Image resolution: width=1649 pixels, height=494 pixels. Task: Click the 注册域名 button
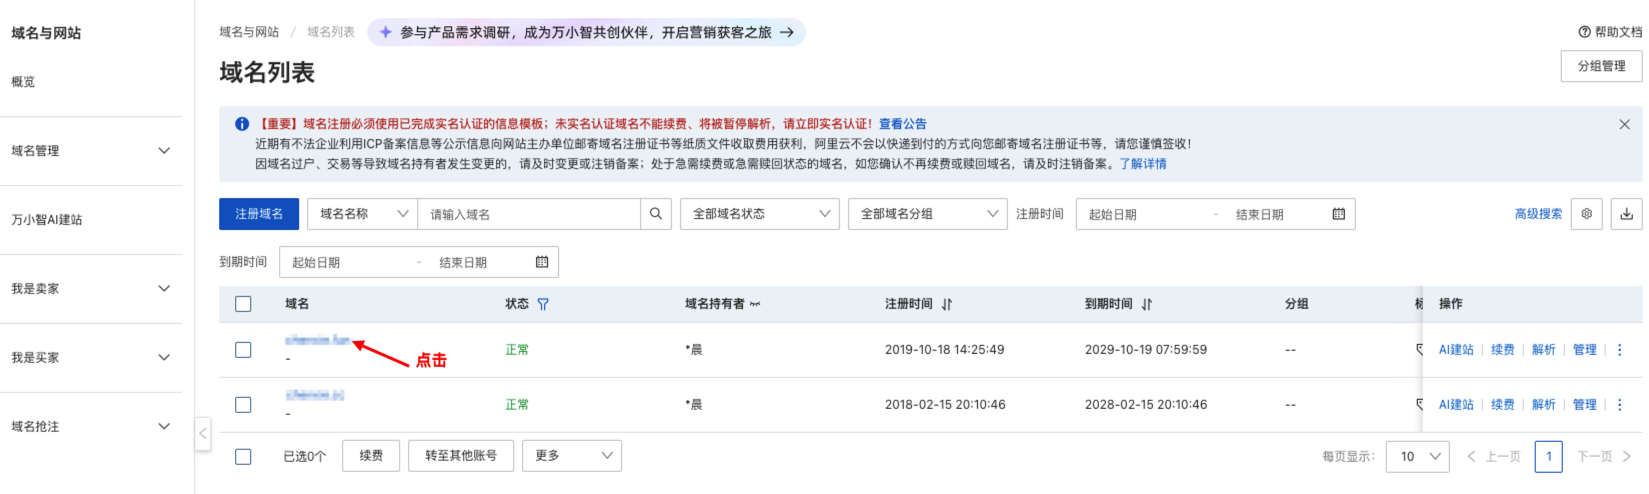tap(259, 214)
